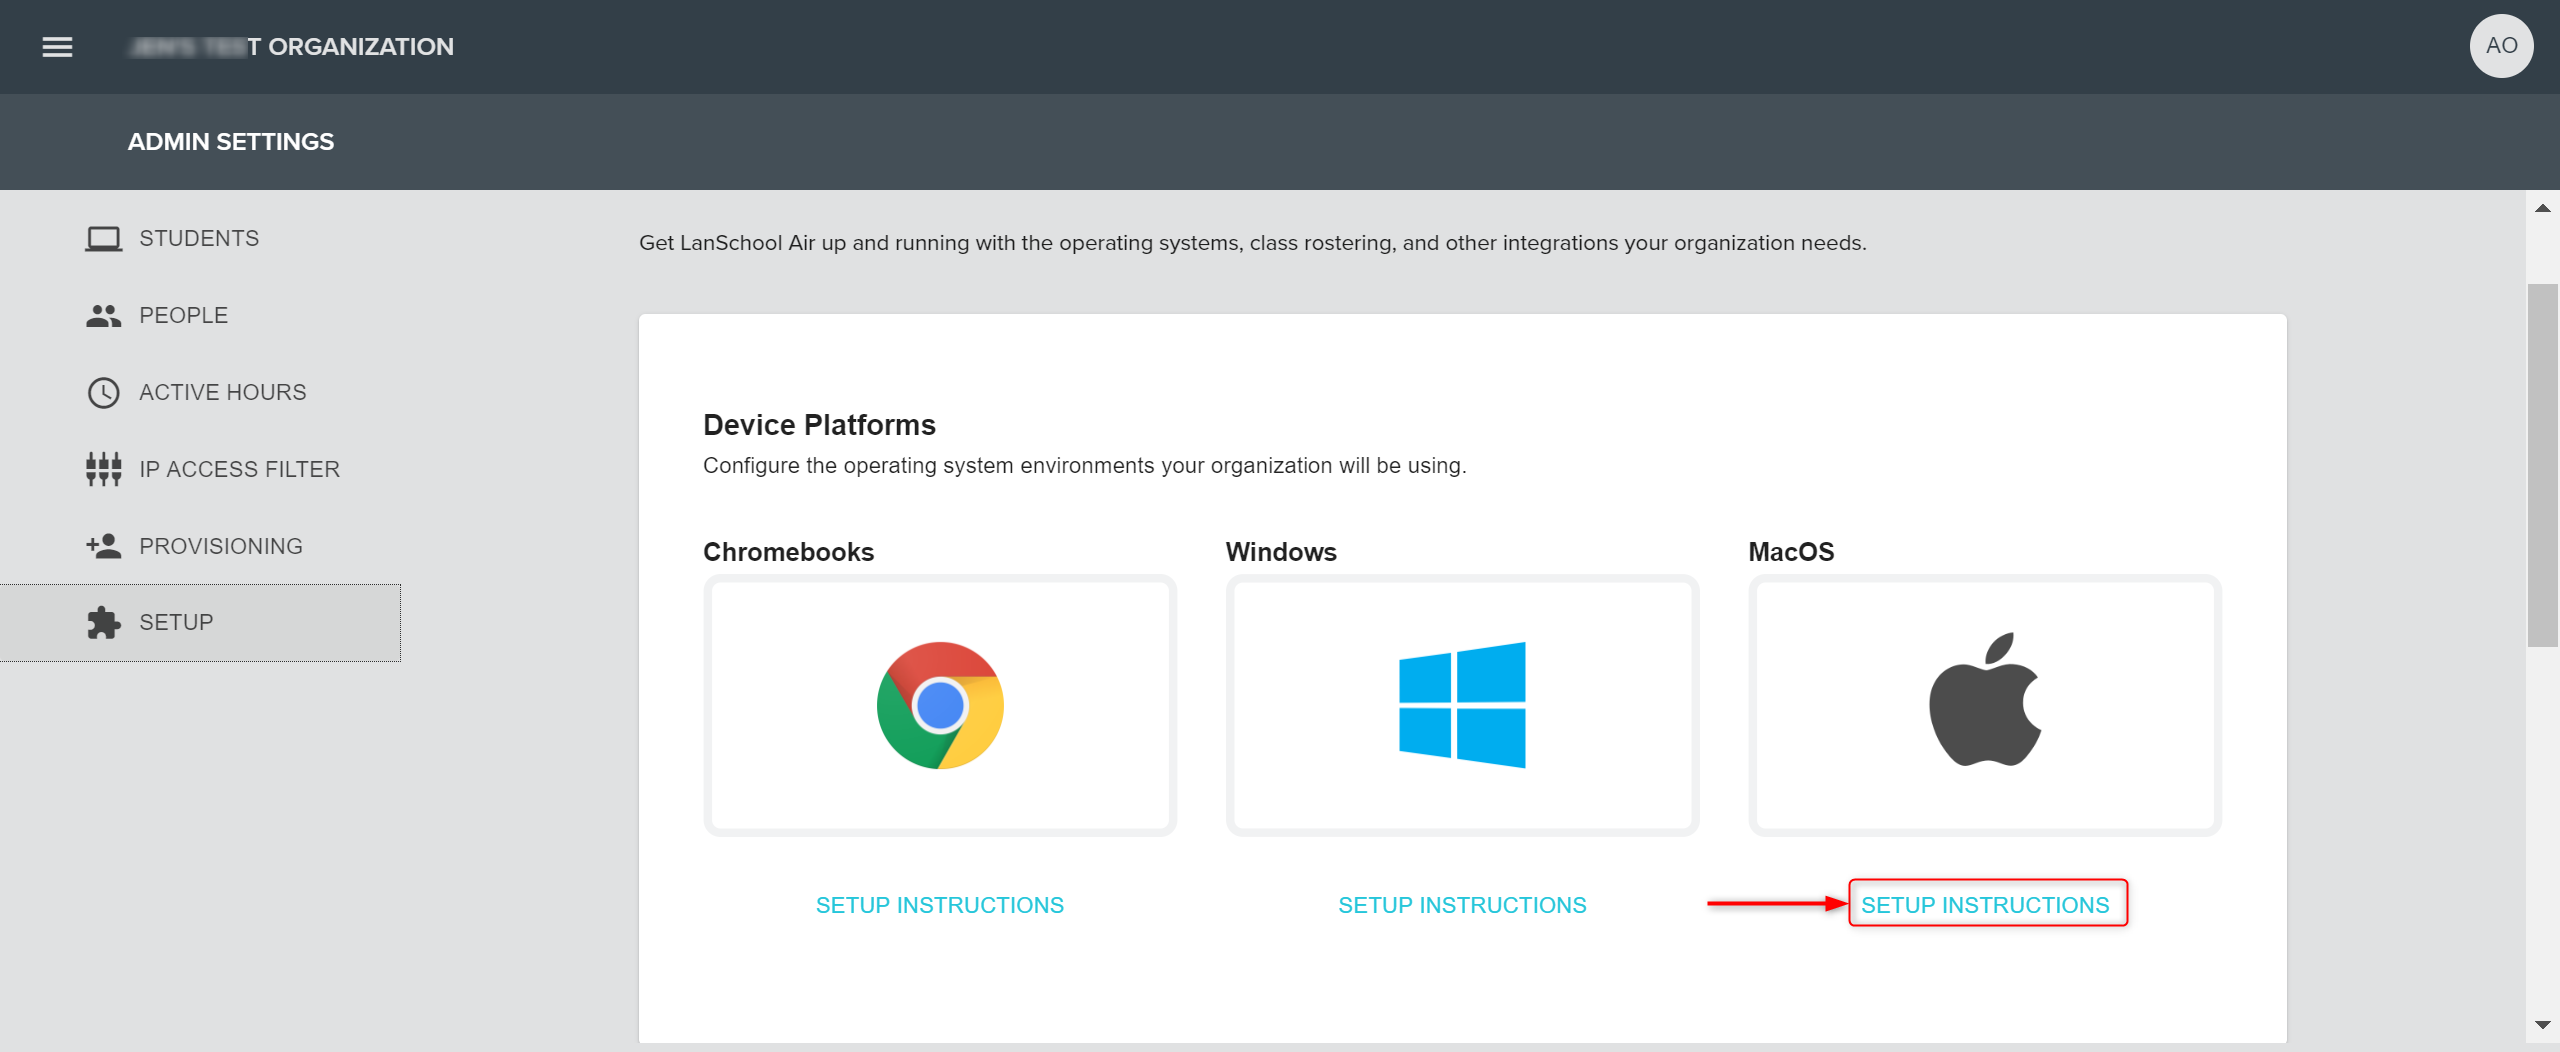
Task: Click the Device Platforms heading
Action: pos(819,425)
